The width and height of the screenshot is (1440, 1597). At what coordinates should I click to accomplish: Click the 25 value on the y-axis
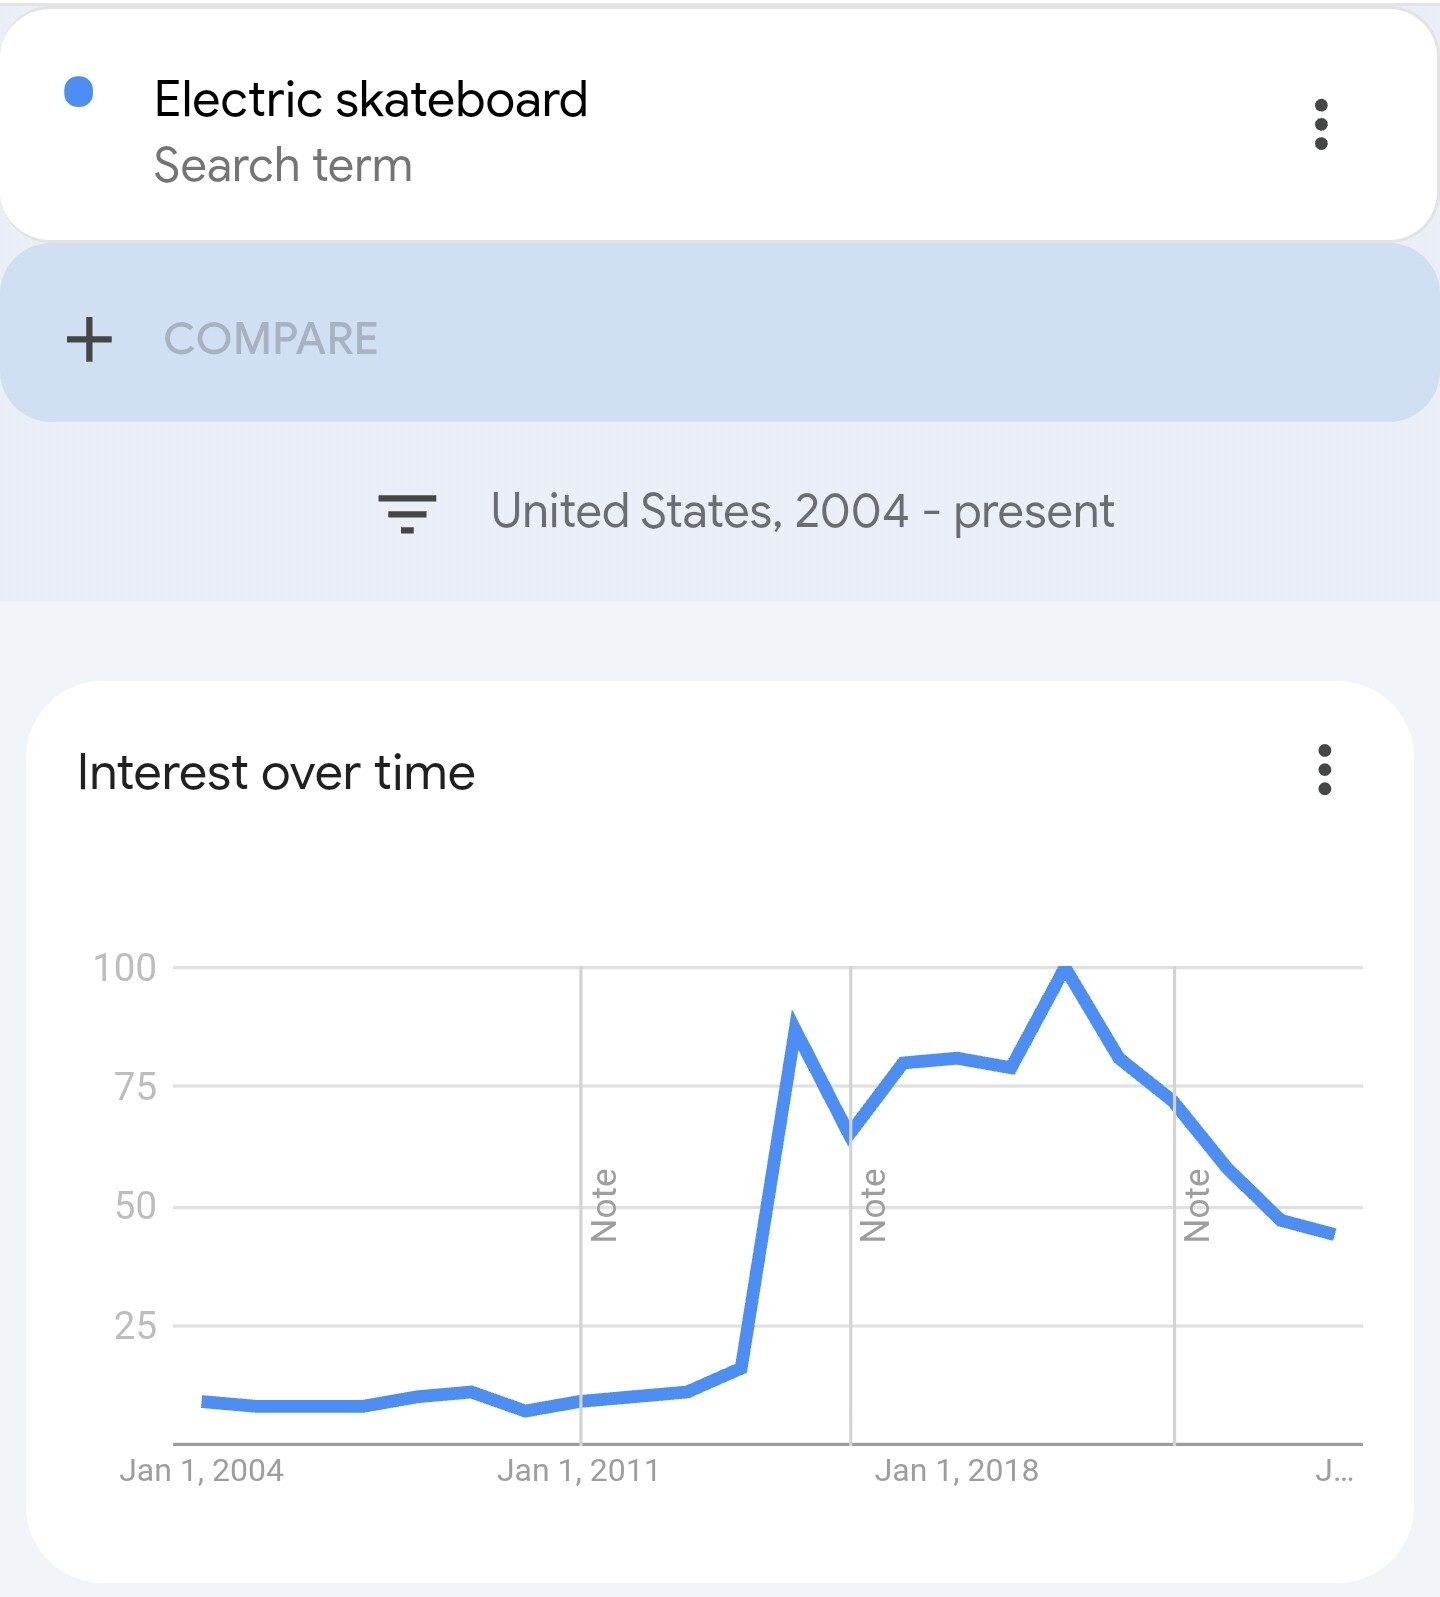point(135,1326)
